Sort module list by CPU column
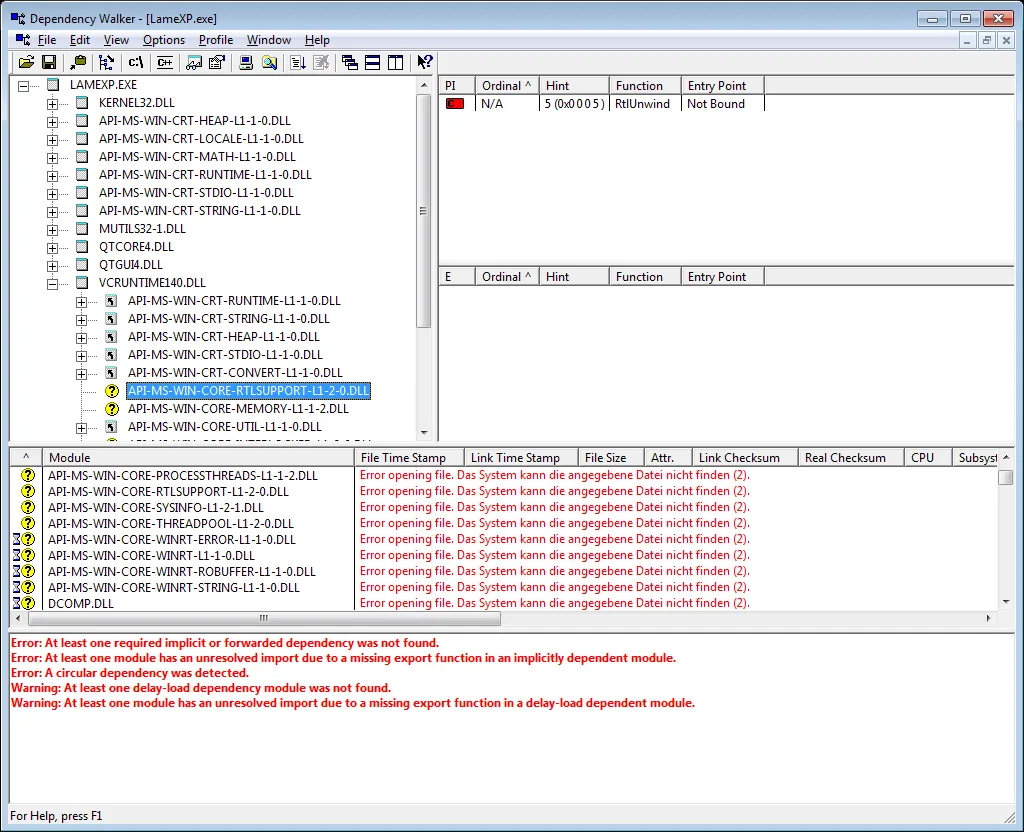The image size is (1024, 832). point(927,458)
